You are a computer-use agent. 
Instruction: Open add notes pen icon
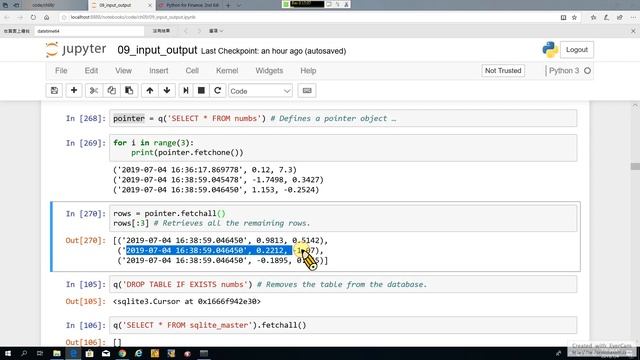click(x=607, y=18)
